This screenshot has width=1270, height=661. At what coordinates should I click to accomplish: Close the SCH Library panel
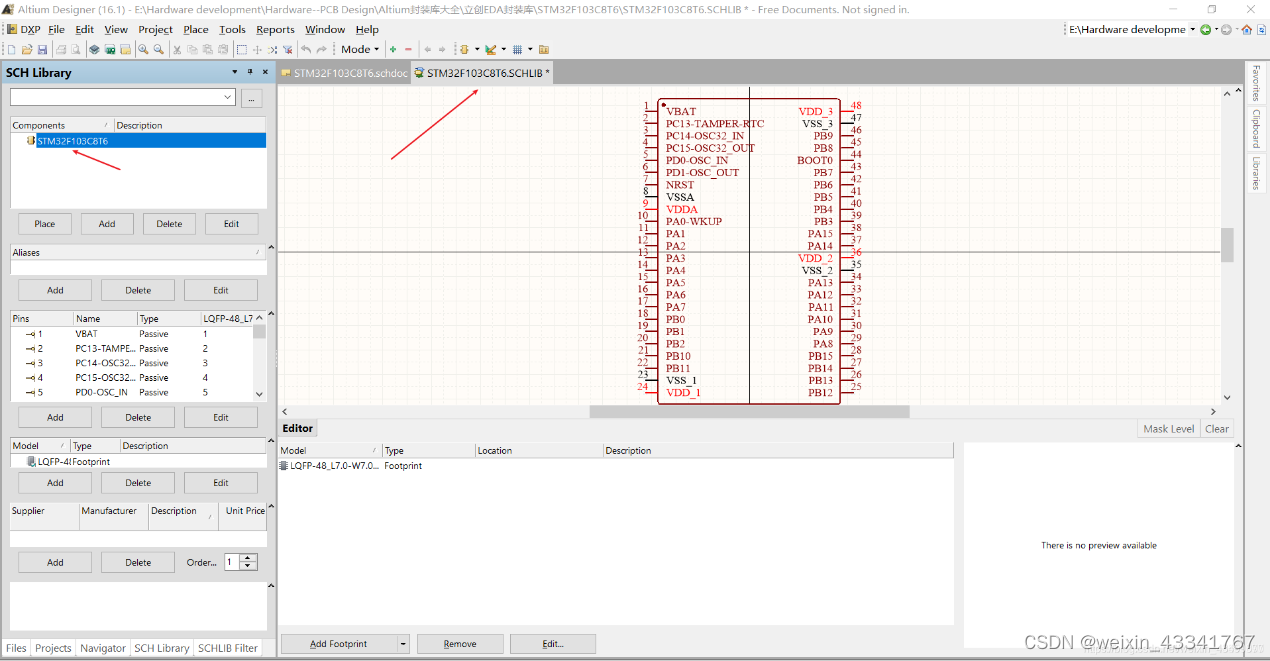(265, 72)
